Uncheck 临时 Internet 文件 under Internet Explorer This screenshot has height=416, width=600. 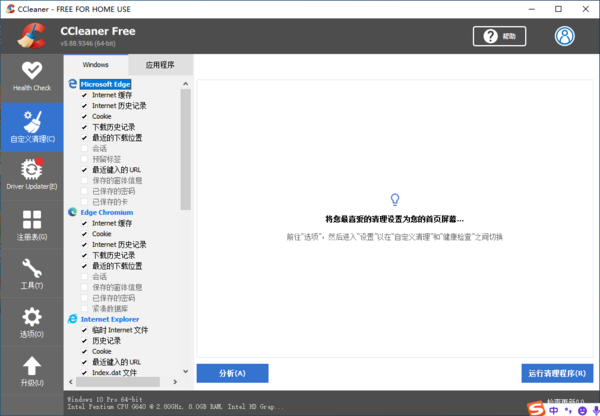[x=85, y=330]
